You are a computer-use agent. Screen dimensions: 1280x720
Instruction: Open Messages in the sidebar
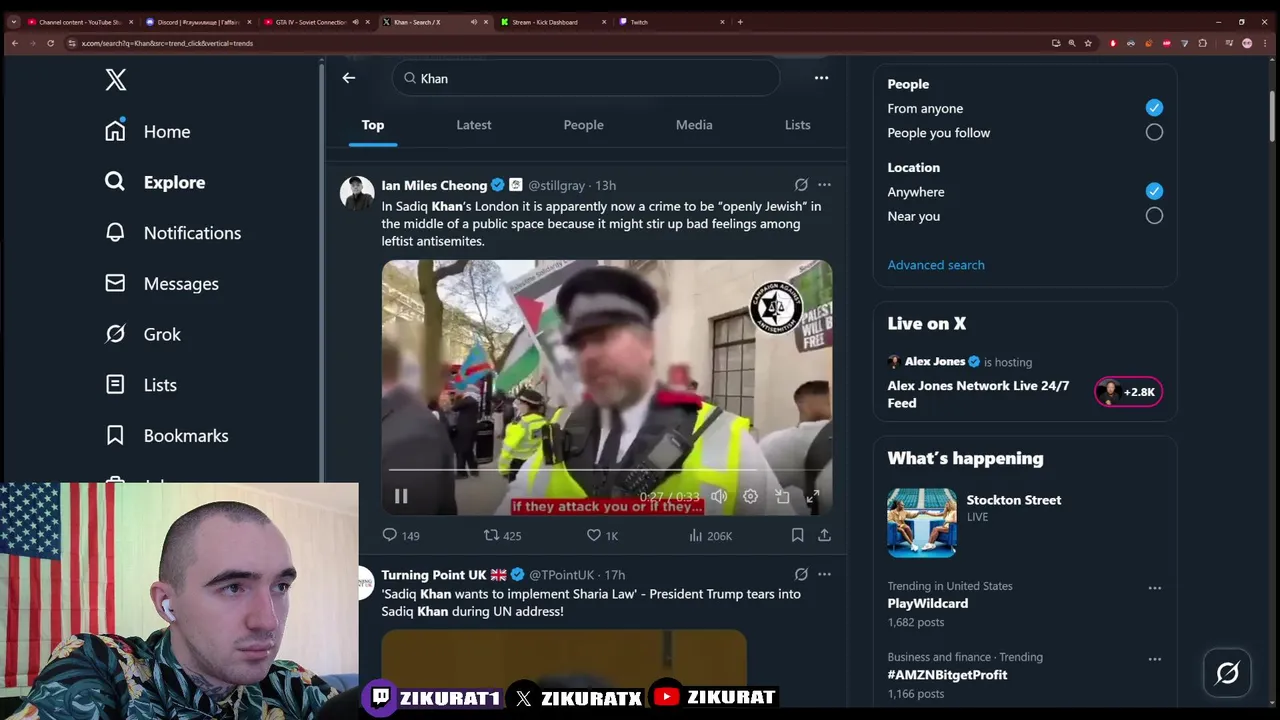pyautogui.click(x=162, y=284)
